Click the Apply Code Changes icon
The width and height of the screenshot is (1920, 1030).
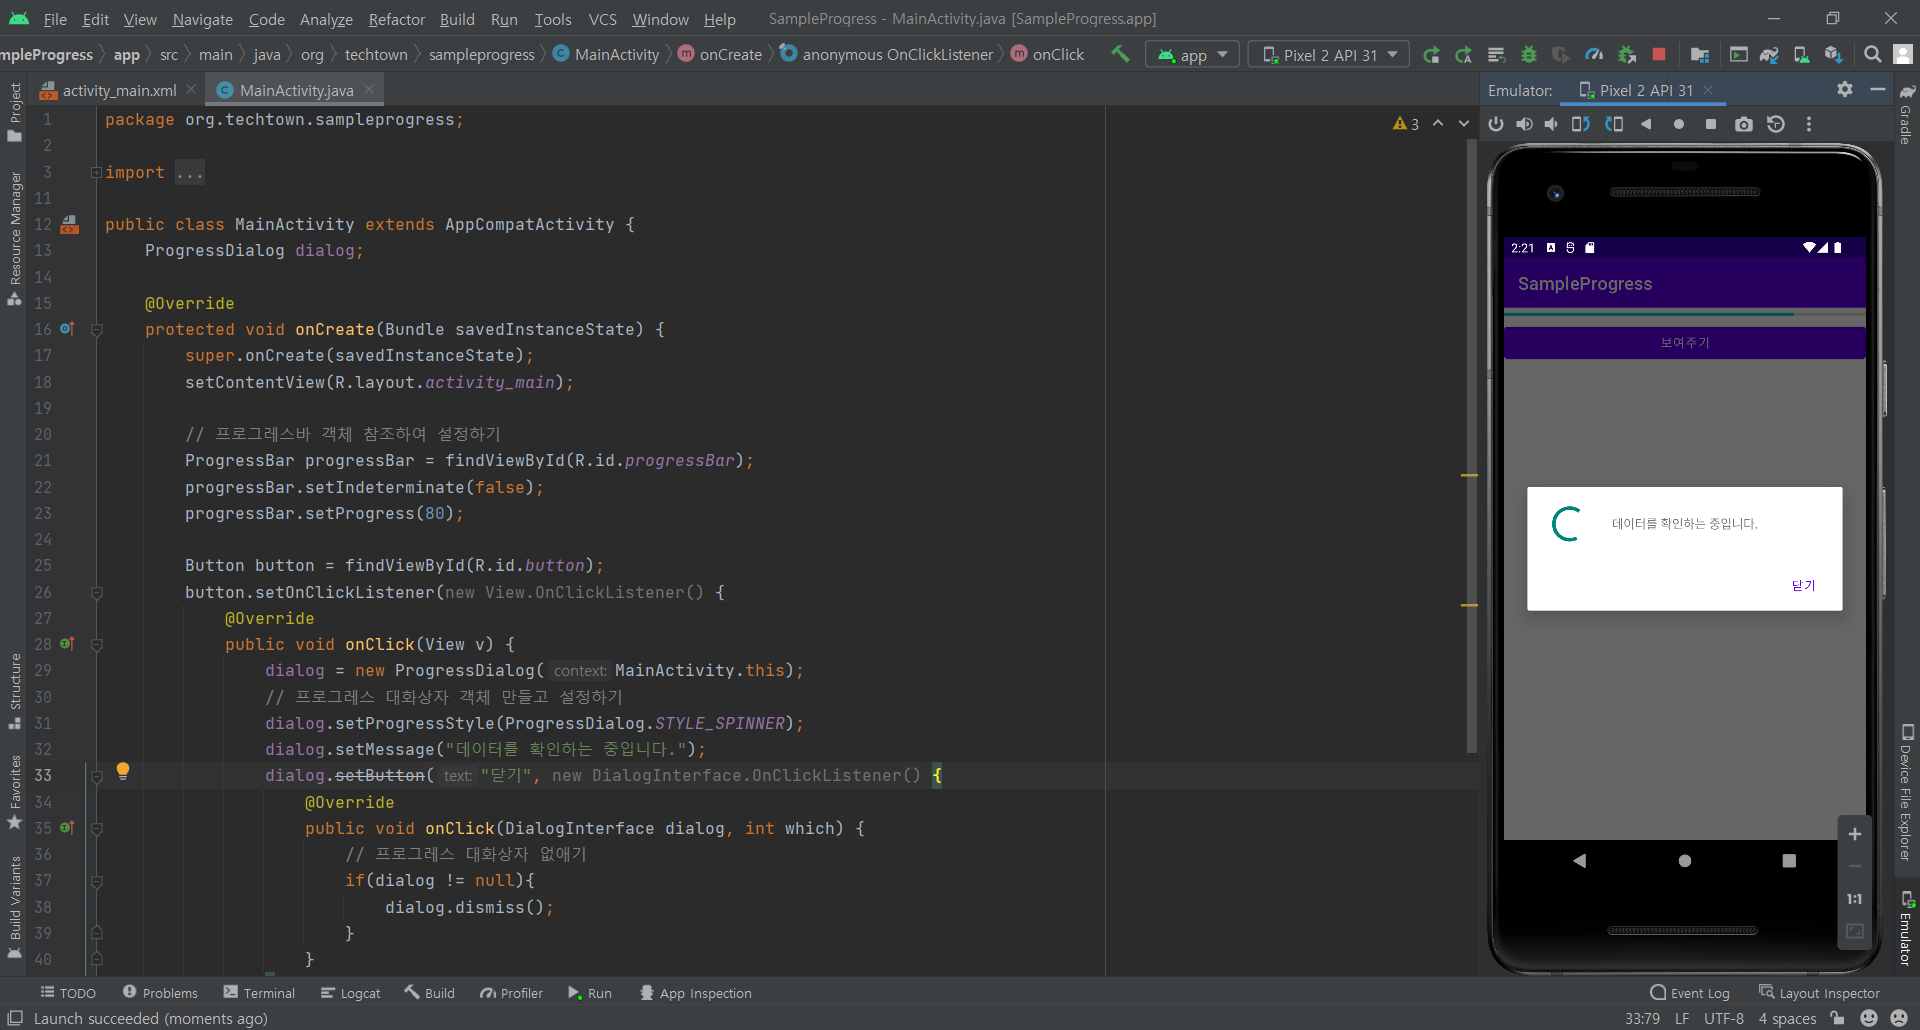tap(1496, 55)
